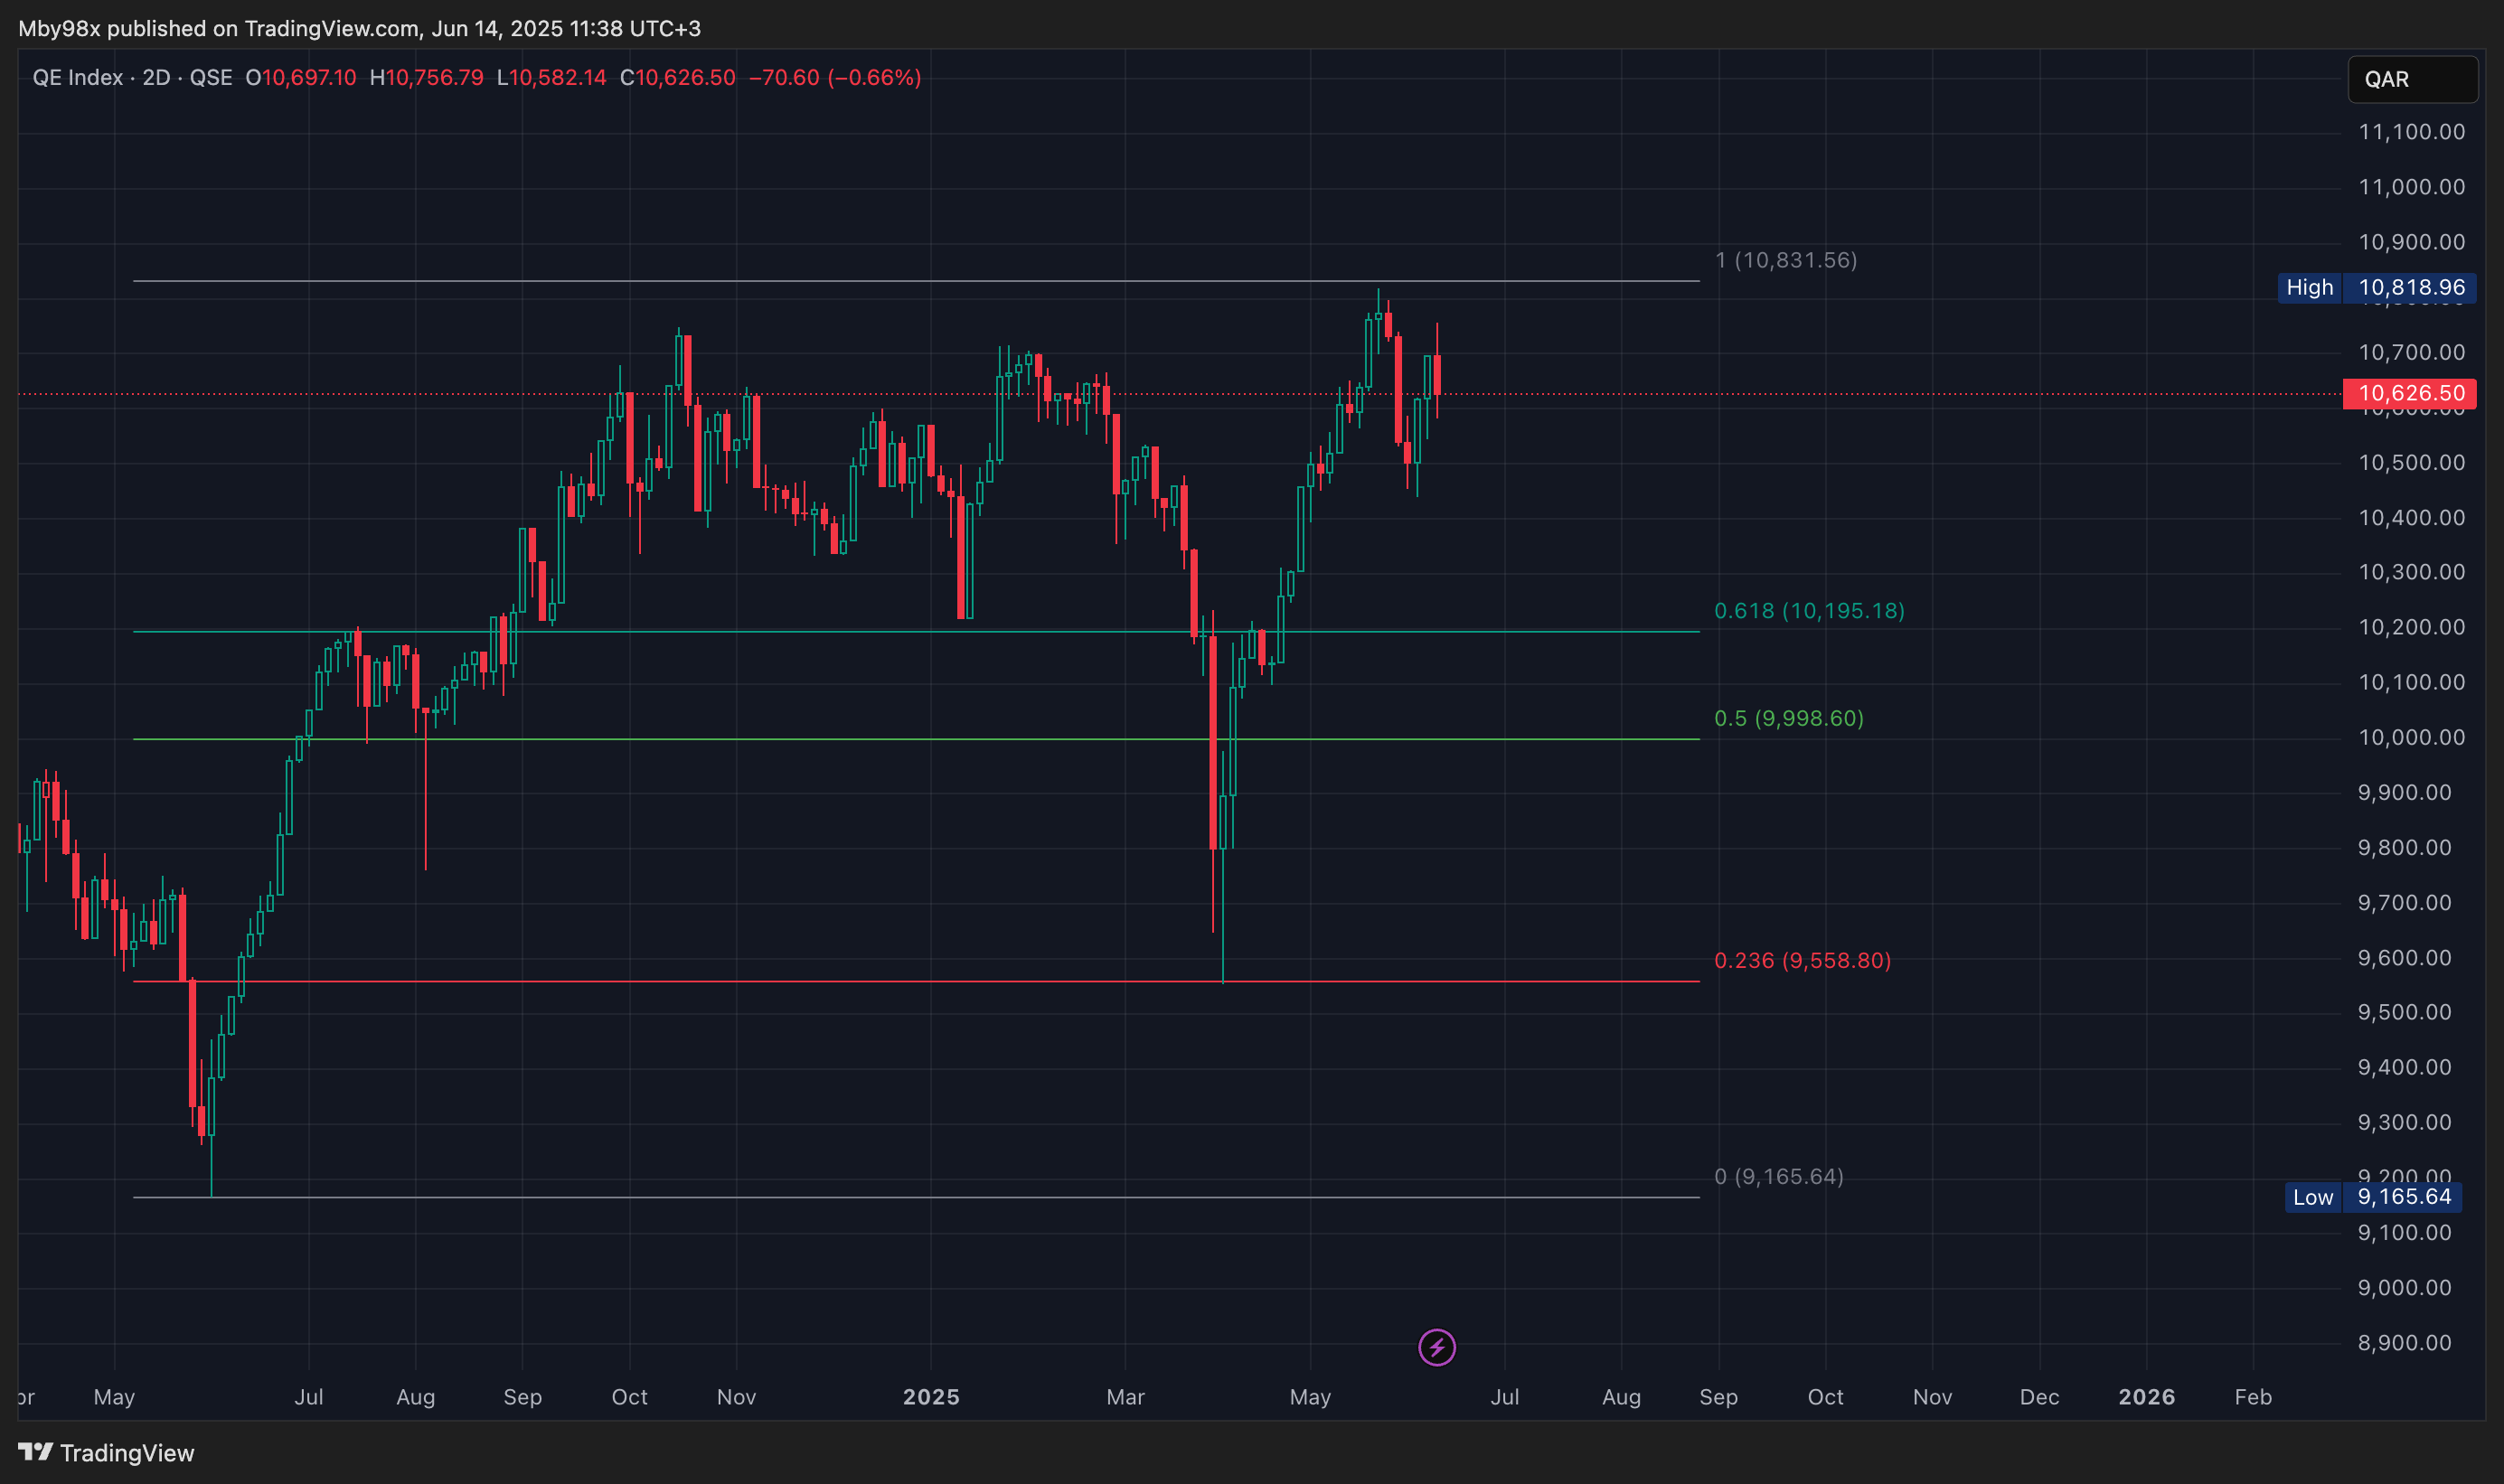
Task: Click the 2025 label on time axis
Action: 931,1396
